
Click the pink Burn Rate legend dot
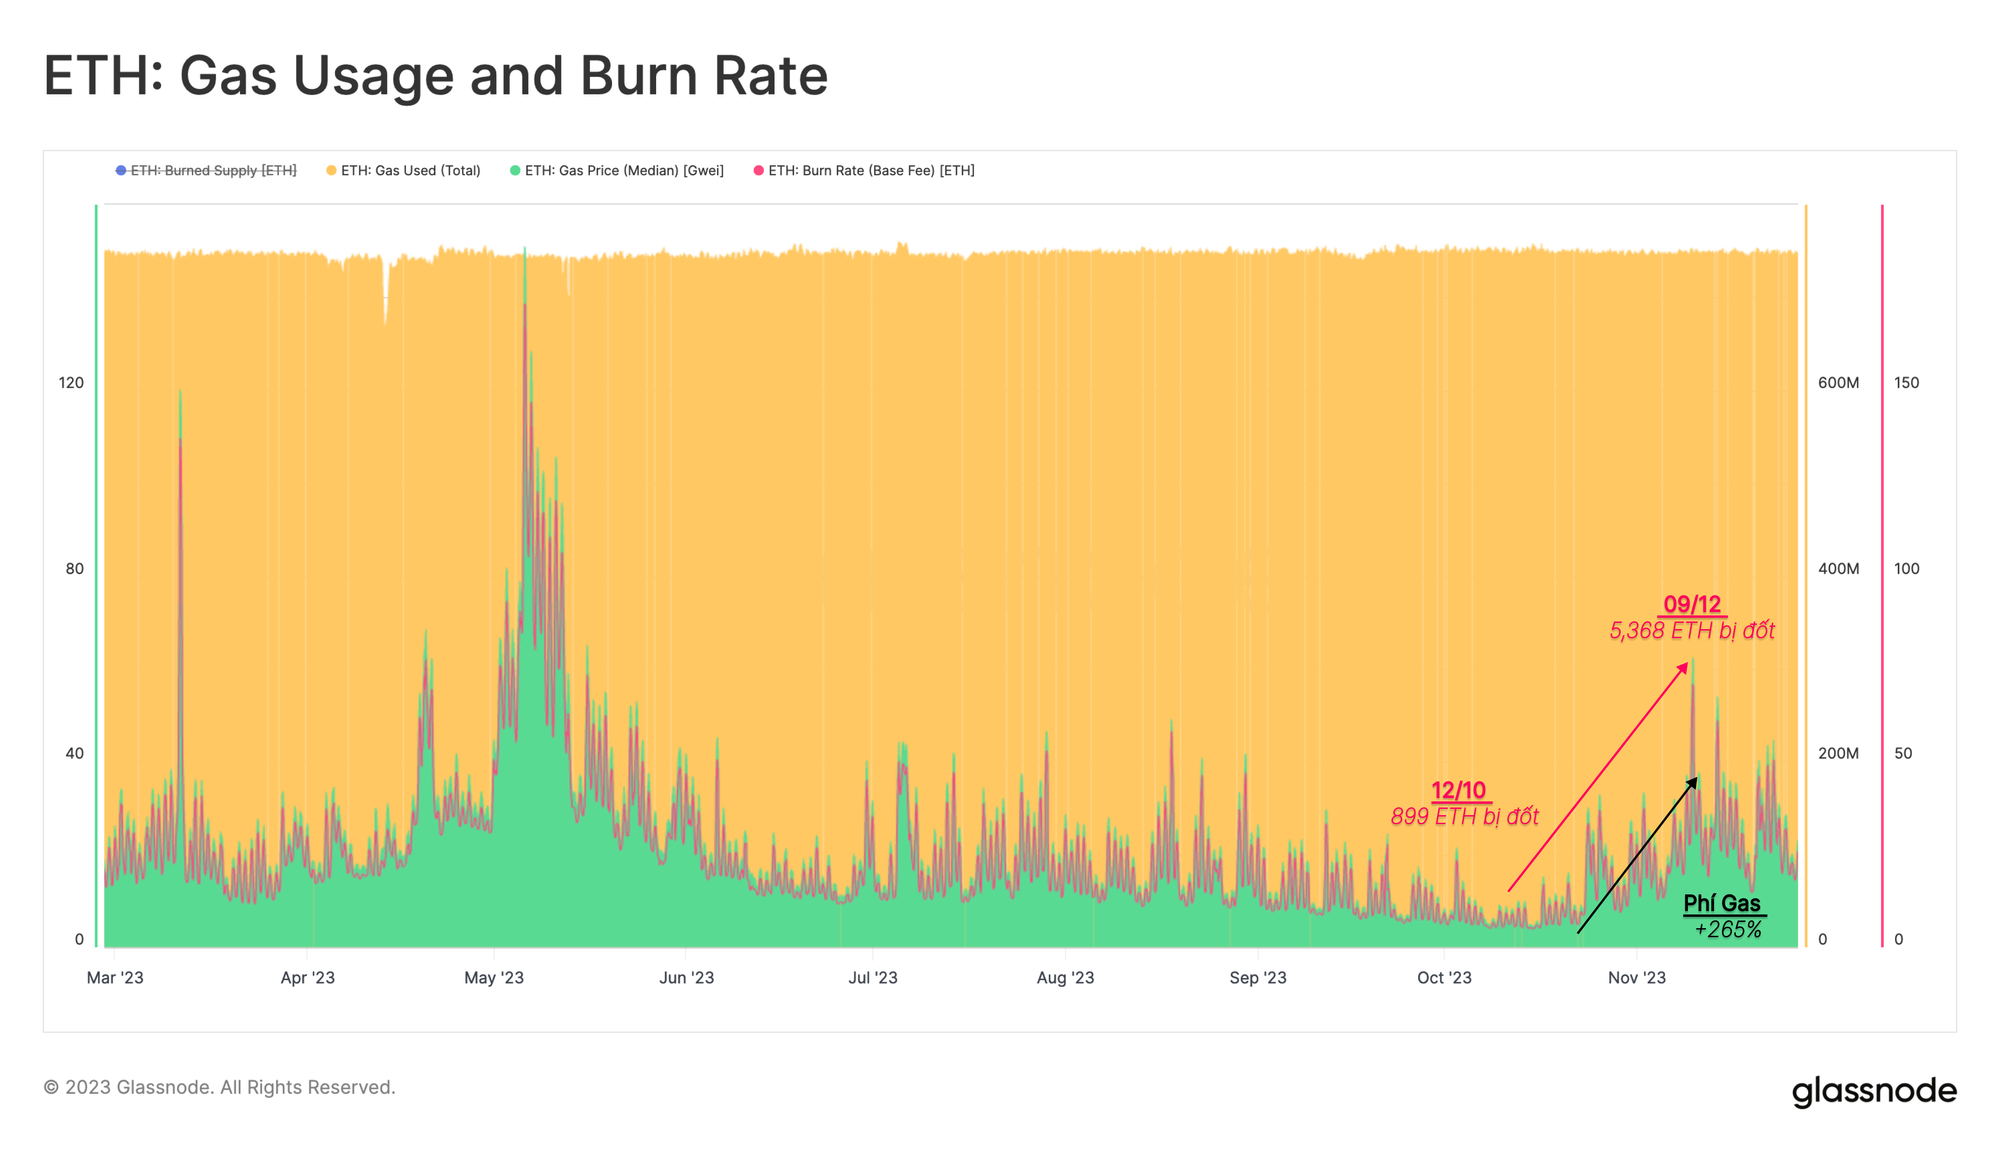tap(758, 171)
